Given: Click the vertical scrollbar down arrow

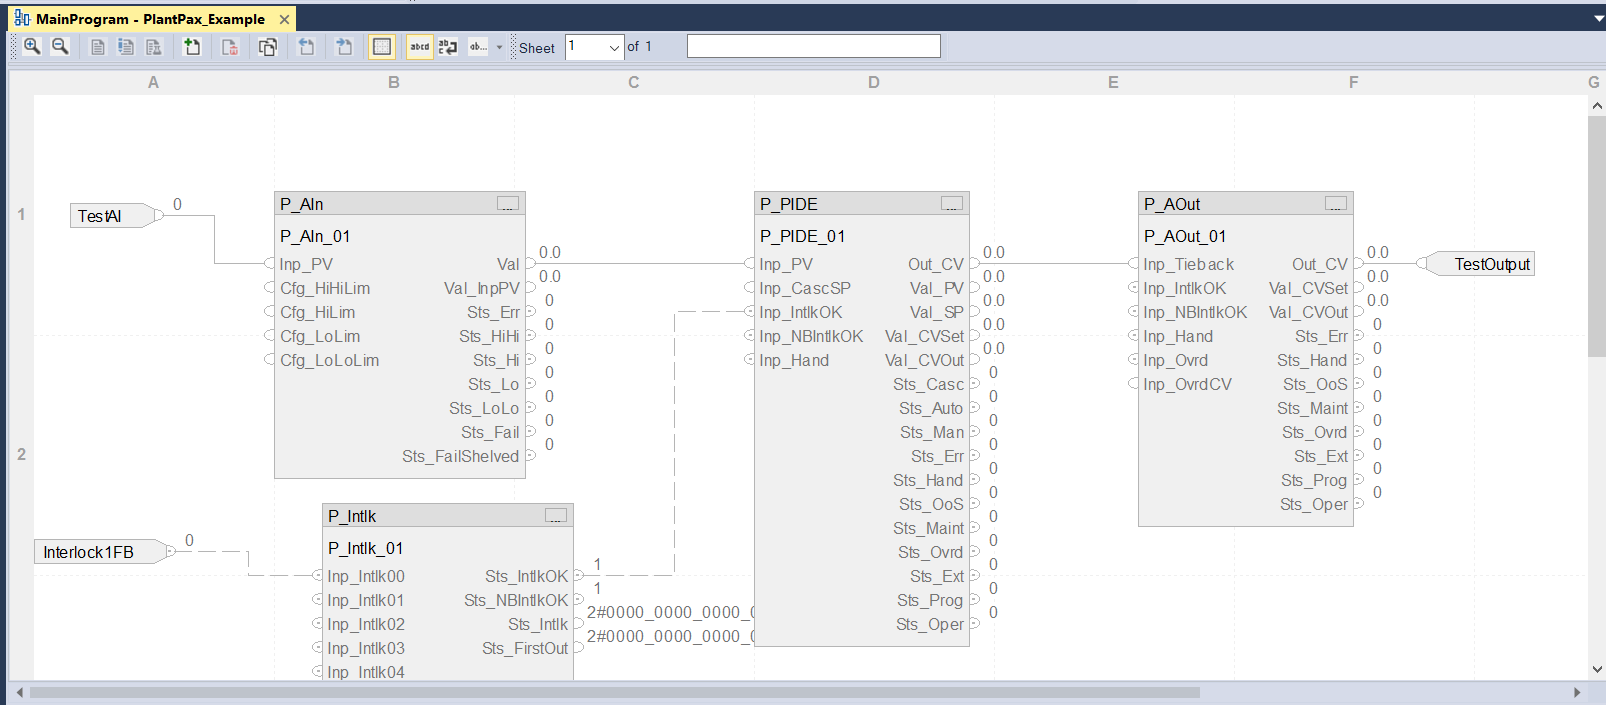Looking at the screenshot, I should pos(1596,669).
